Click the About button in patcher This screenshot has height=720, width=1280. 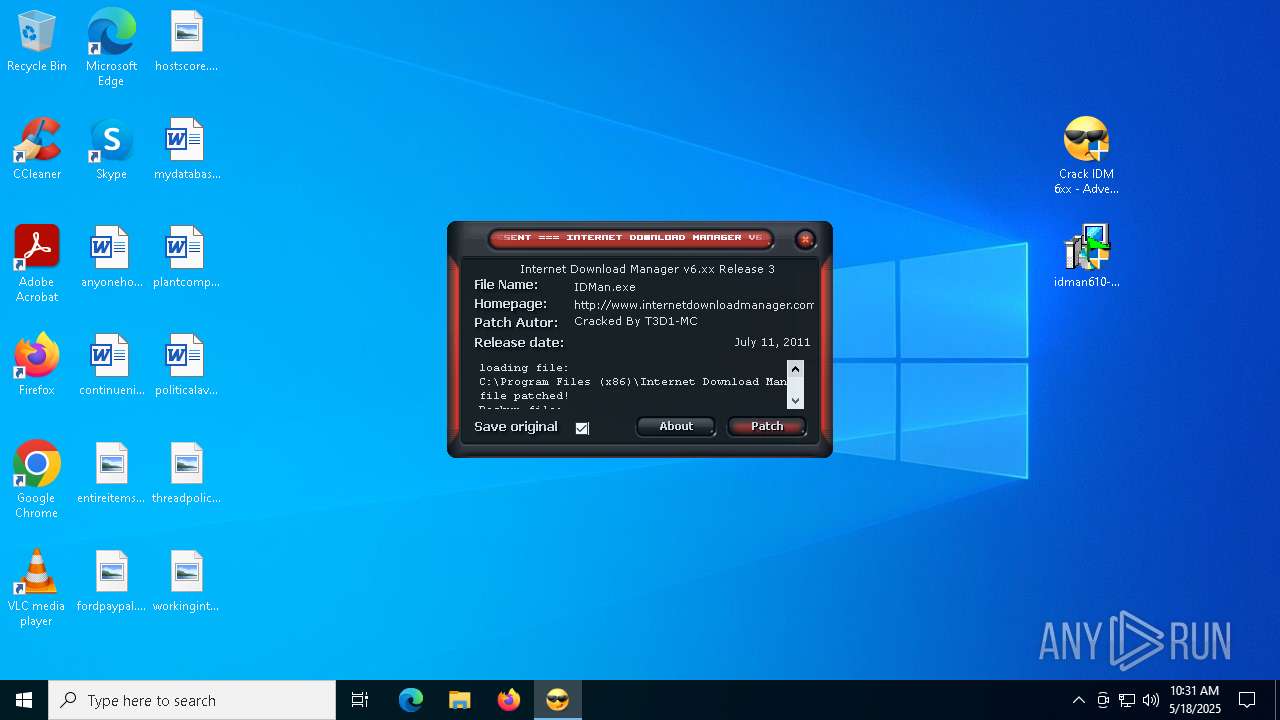coord(676,427)
